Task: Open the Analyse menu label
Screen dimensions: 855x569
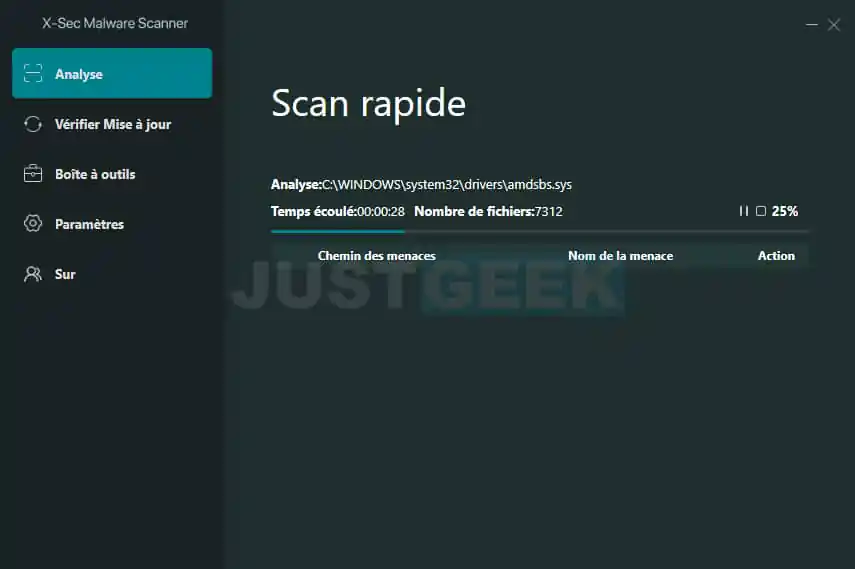Action: coord(79,74)
